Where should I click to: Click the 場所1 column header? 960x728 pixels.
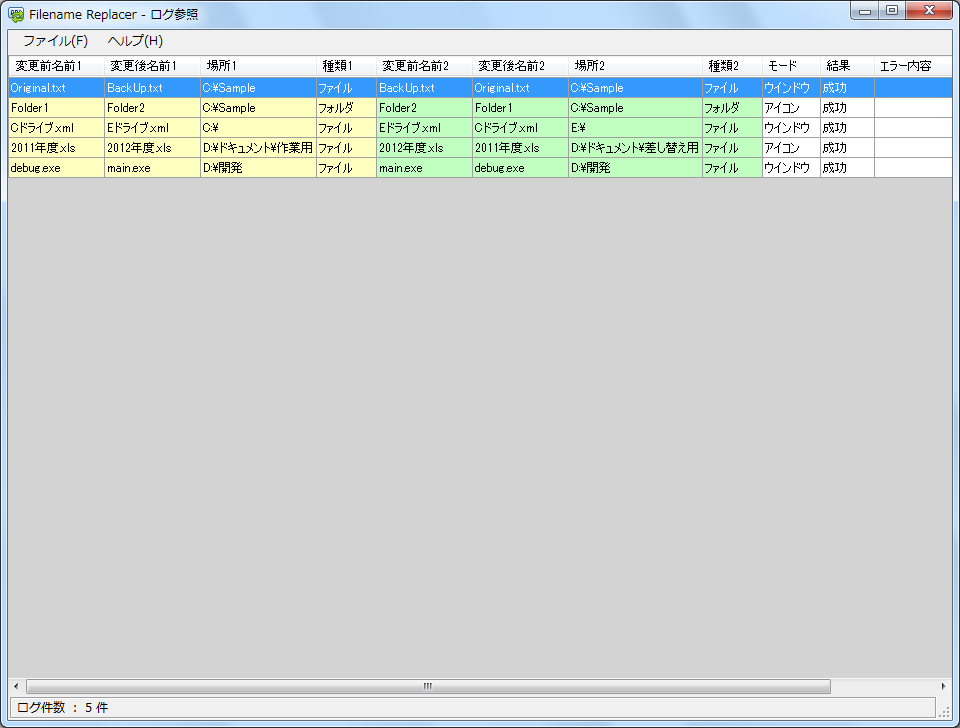(222, 66)
